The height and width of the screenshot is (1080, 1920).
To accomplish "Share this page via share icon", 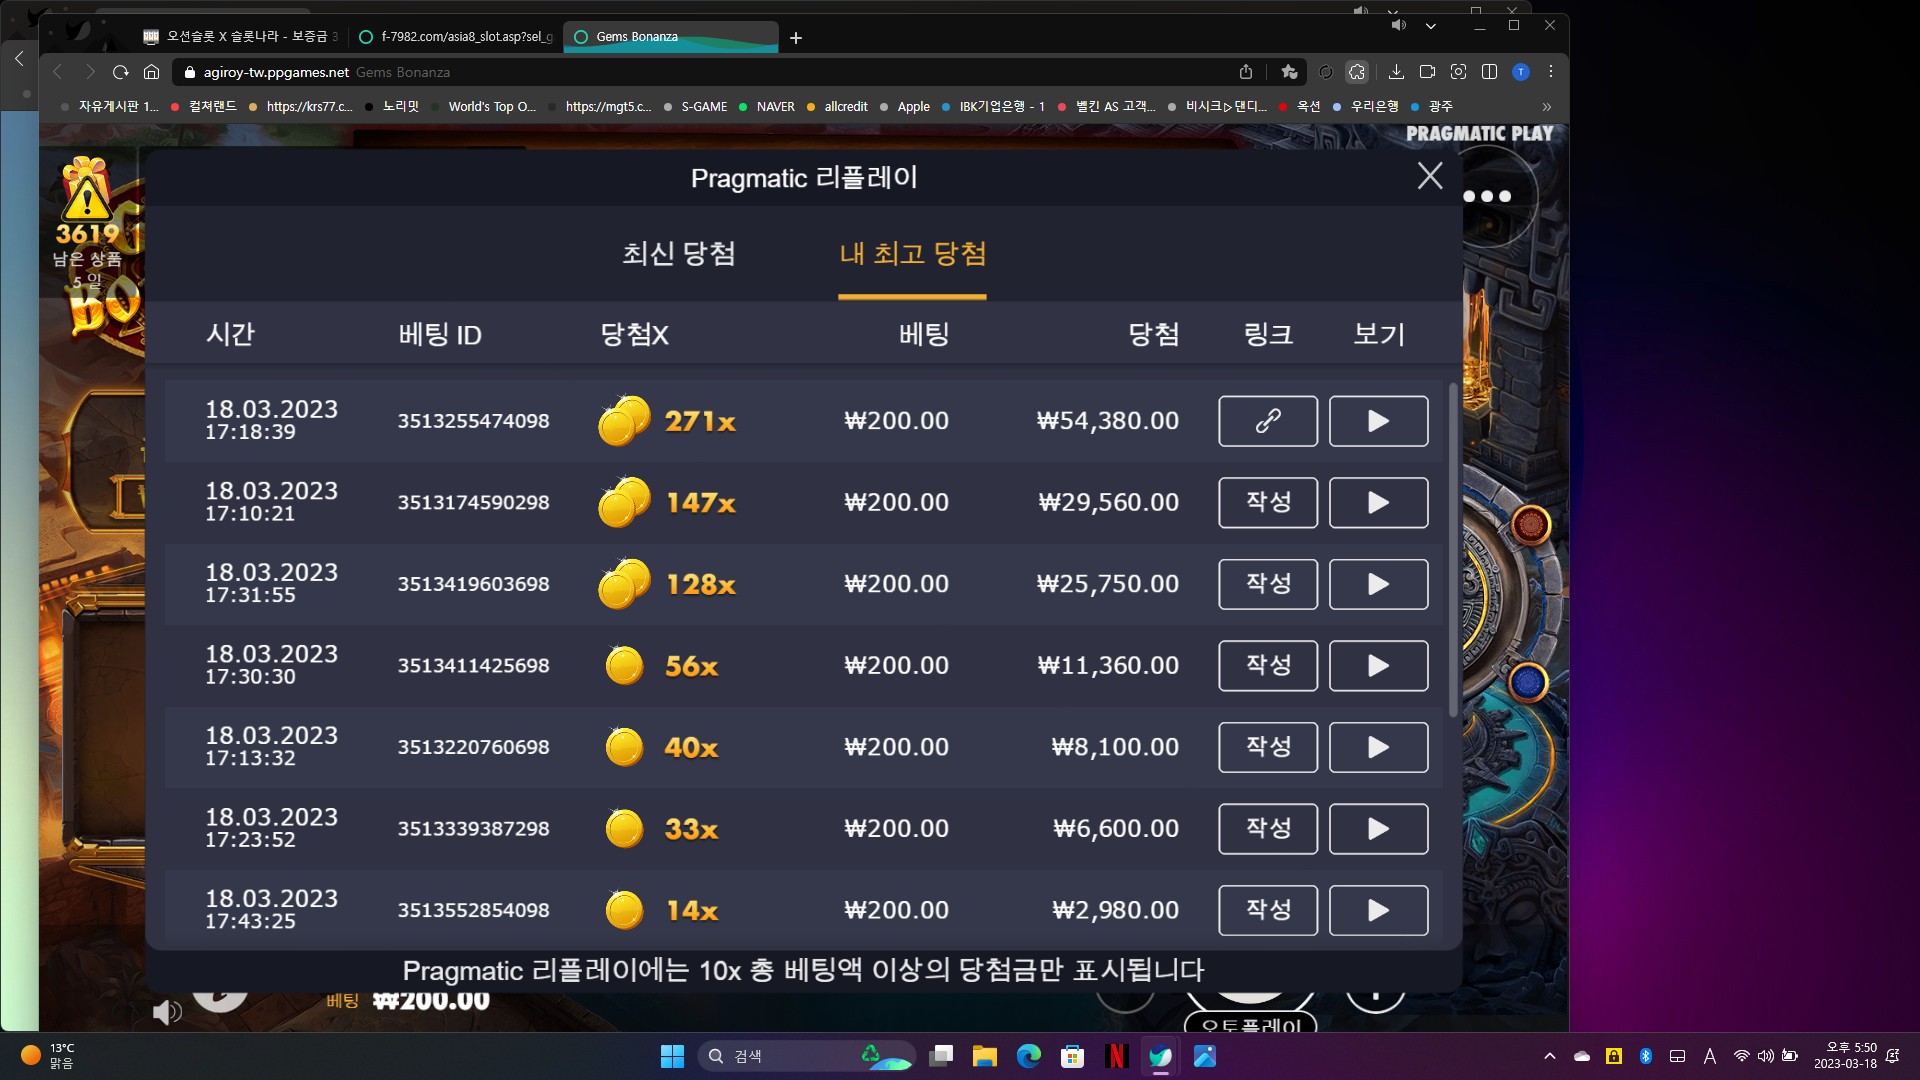I will (1246, 72).
